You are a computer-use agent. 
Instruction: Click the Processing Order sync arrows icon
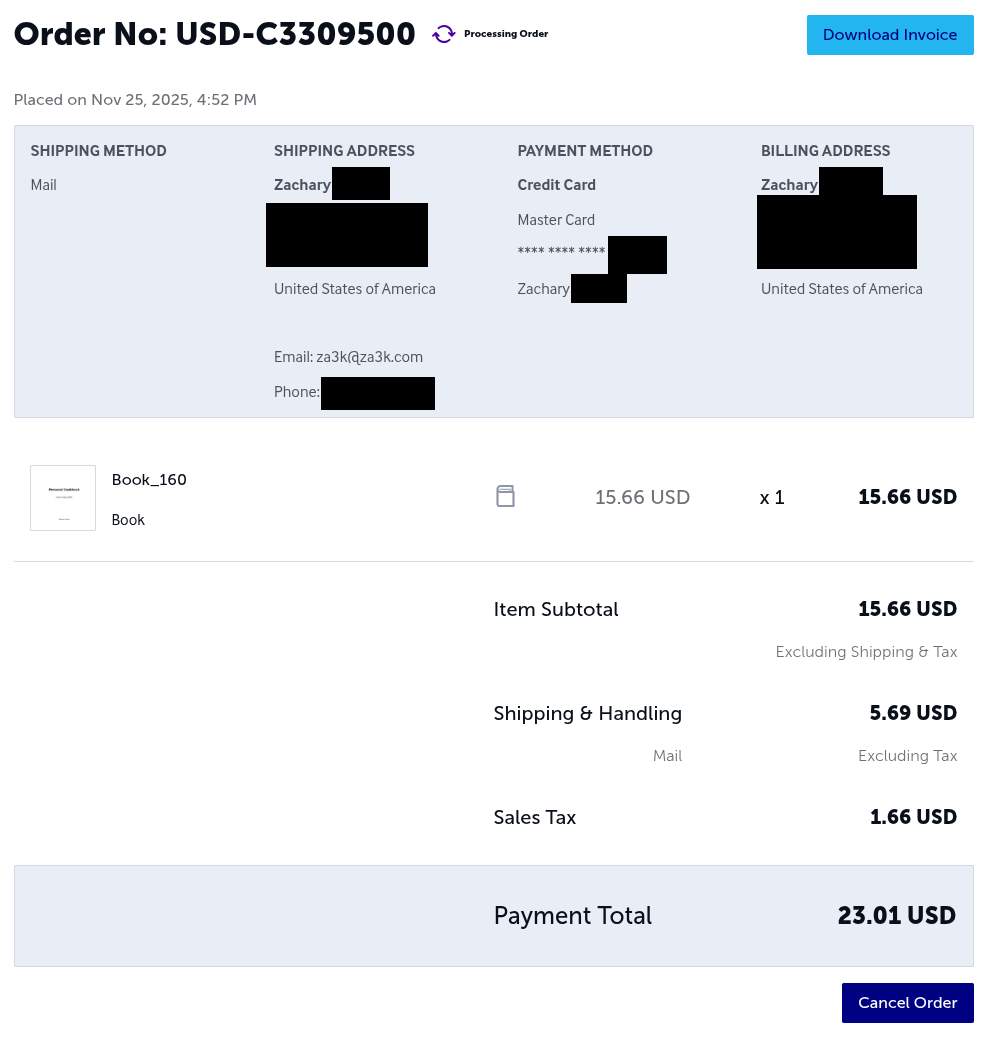(443, 35)
